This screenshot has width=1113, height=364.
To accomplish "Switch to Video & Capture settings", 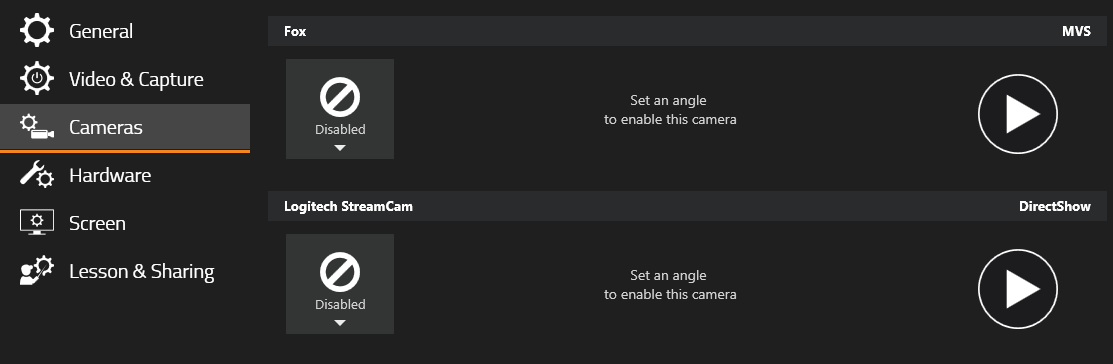I will (x=125, y=79).
